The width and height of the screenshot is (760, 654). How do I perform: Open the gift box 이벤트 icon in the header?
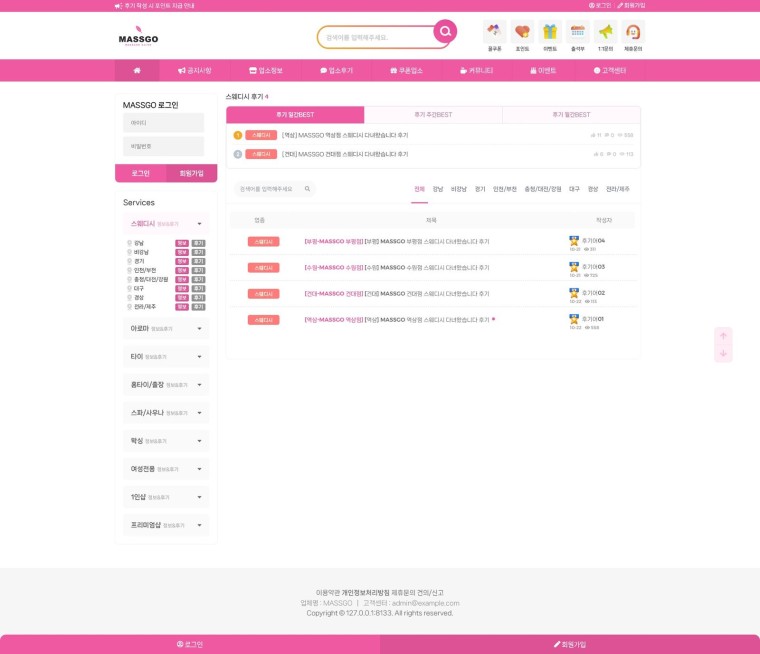pyautogui.click(x=550, y=32)
